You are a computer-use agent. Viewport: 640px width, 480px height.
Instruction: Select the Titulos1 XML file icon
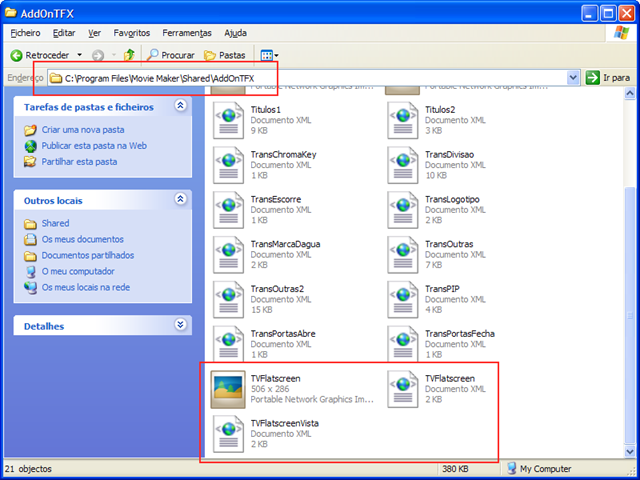[229, 120]
